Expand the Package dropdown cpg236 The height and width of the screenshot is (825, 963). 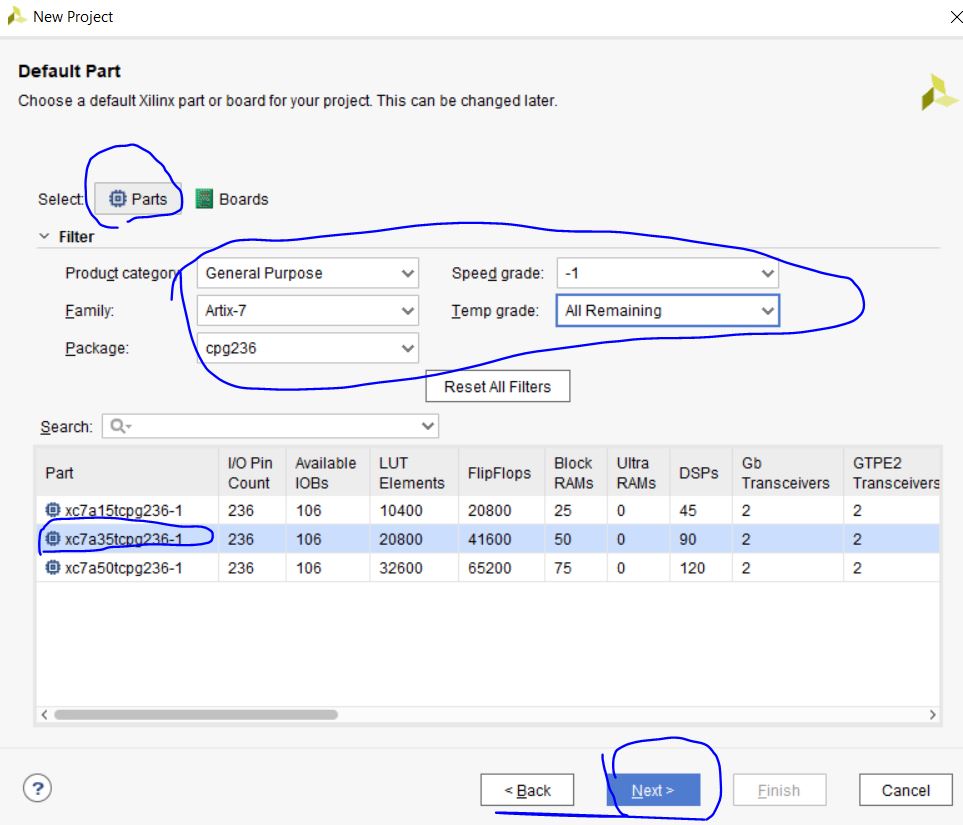[x=307, y=348]
